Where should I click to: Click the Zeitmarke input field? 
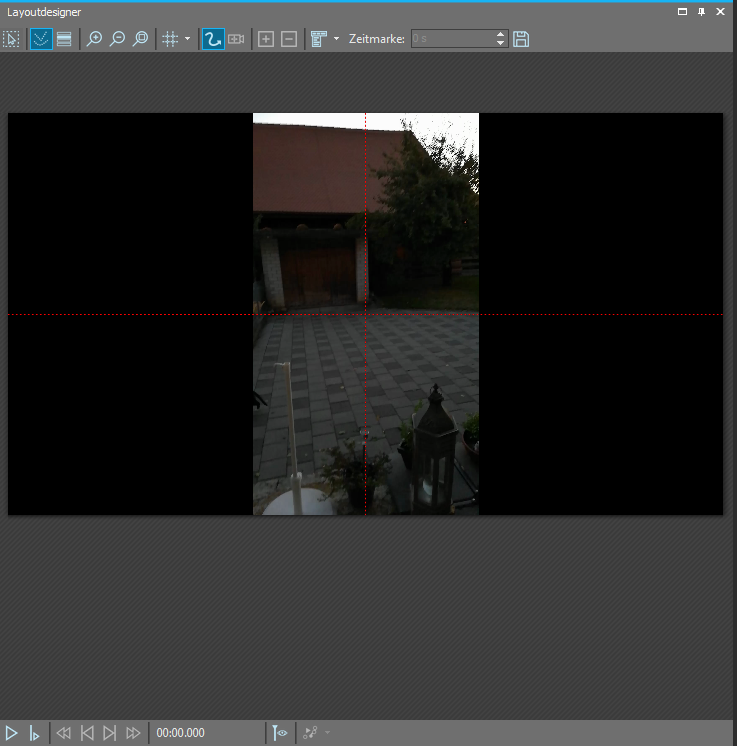pyautogui.click(x=451, y=39)
